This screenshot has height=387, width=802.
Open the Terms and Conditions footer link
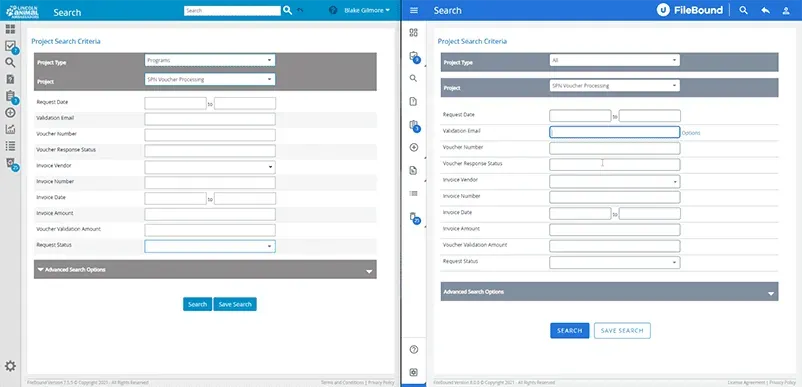342,382
